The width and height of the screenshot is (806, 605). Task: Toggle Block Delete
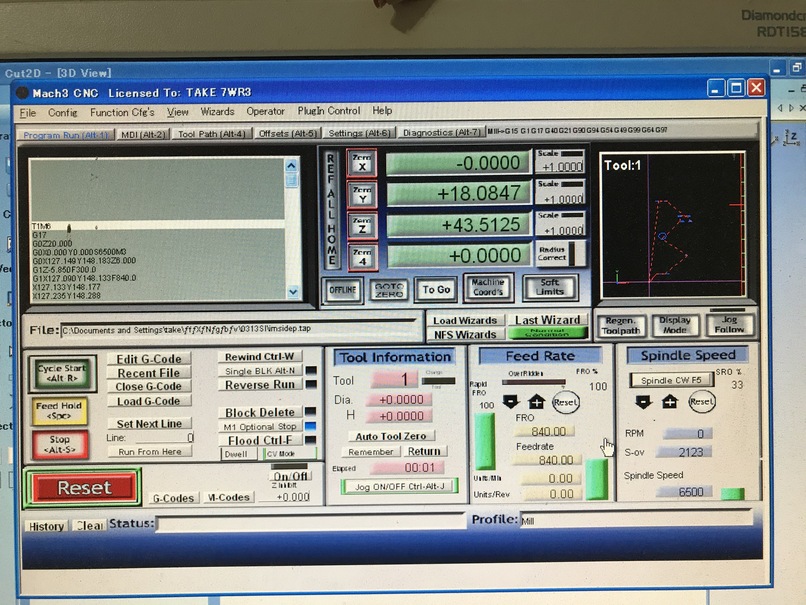point(260,412)
